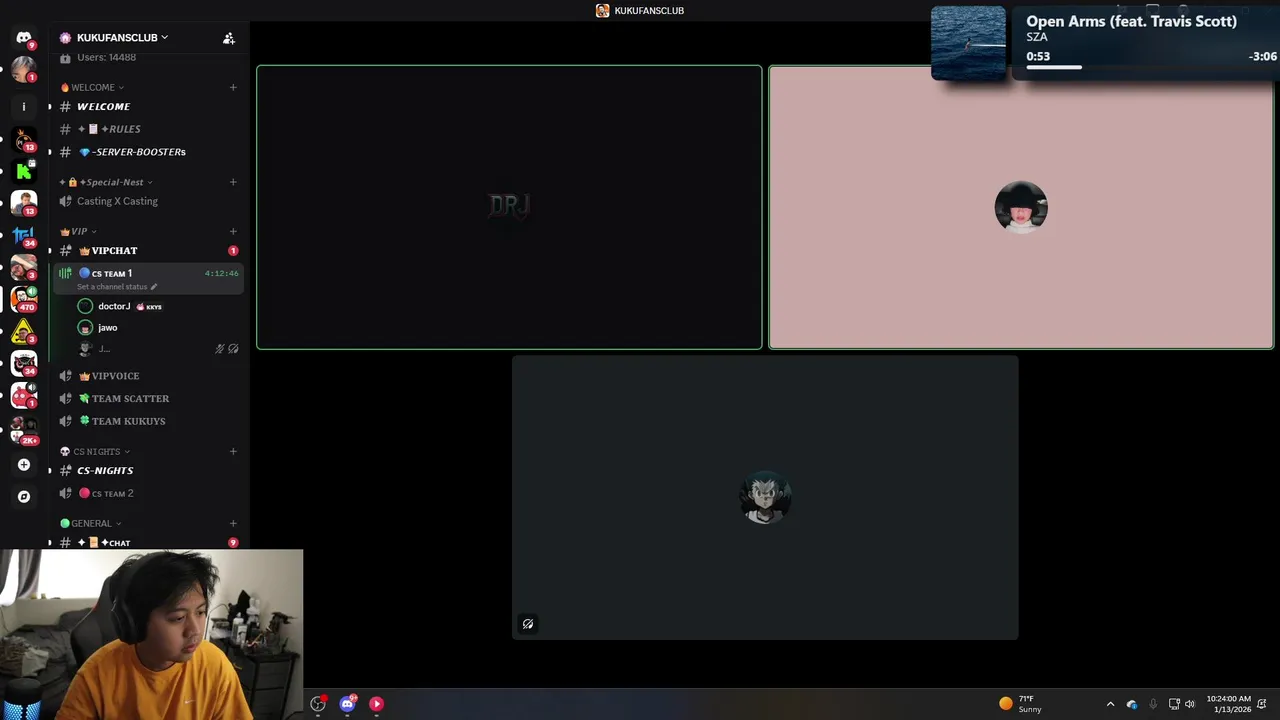
Task: Add a channel in Special-Nest category
Action: 233,182
